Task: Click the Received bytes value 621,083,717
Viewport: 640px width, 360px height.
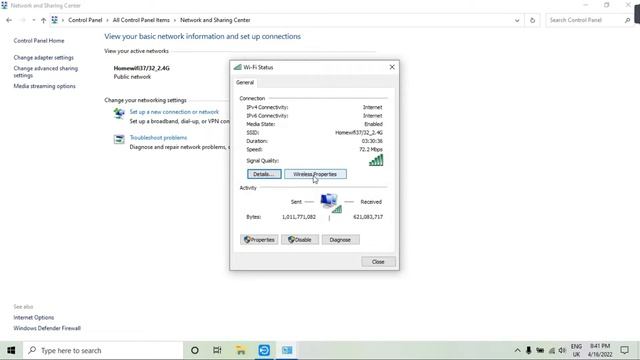Action: coord(368,217)
